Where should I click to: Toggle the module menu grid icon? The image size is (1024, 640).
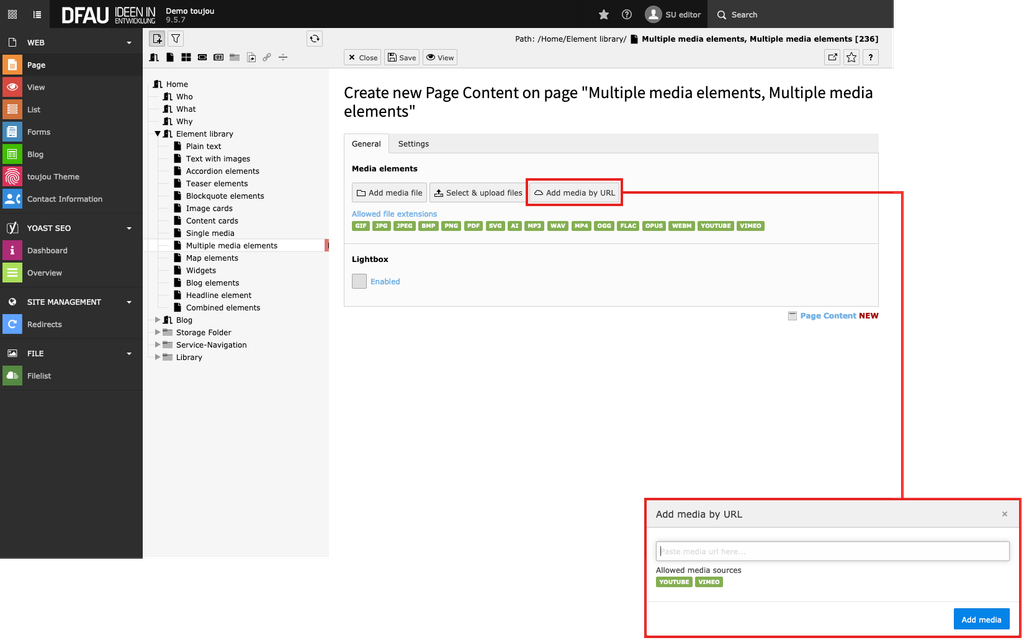point(12,15)
